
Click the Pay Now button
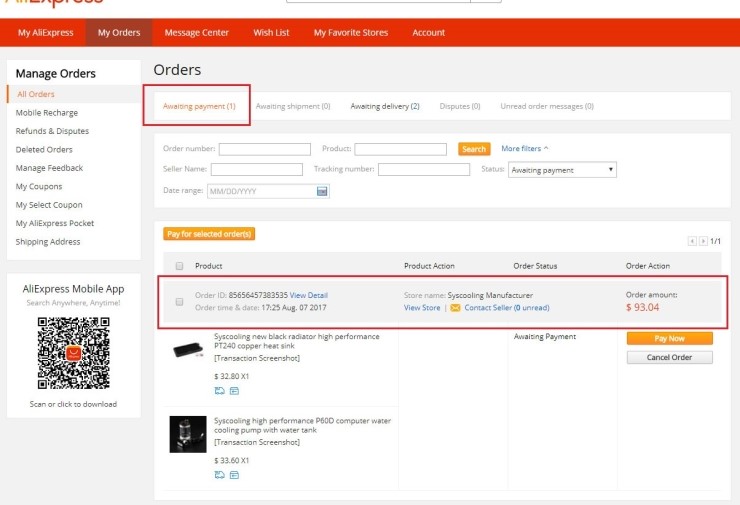(670, 338)
